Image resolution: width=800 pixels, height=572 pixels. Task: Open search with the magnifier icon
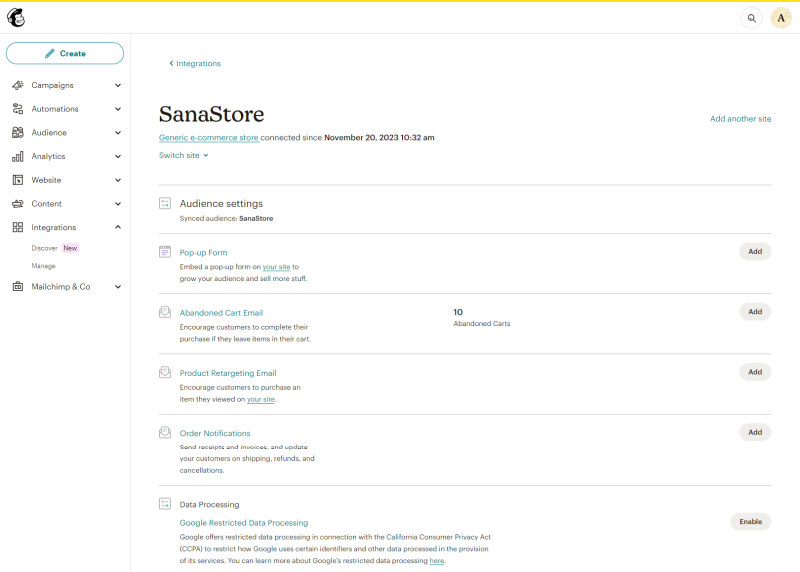point(752,18)
